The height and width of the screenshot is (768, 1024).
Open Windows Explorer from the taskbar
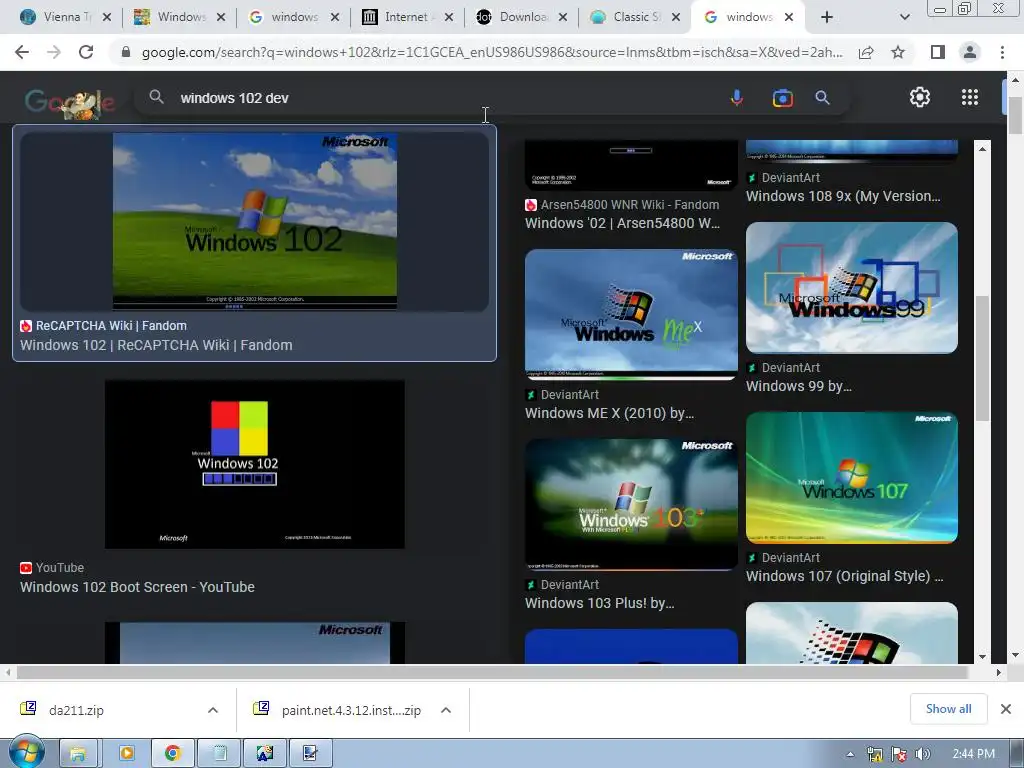click(x=78, y=754)
